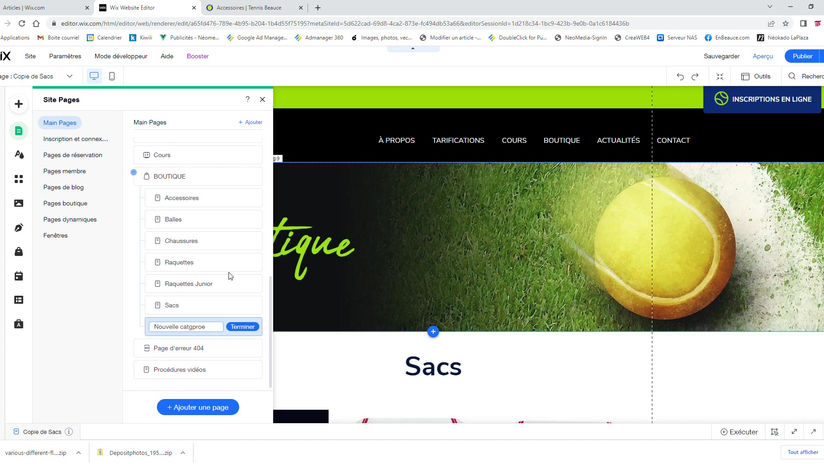The height and width of the screenshot is (464, 824).
Task: Bookmark this page with the star
Action: click(786, 24)
